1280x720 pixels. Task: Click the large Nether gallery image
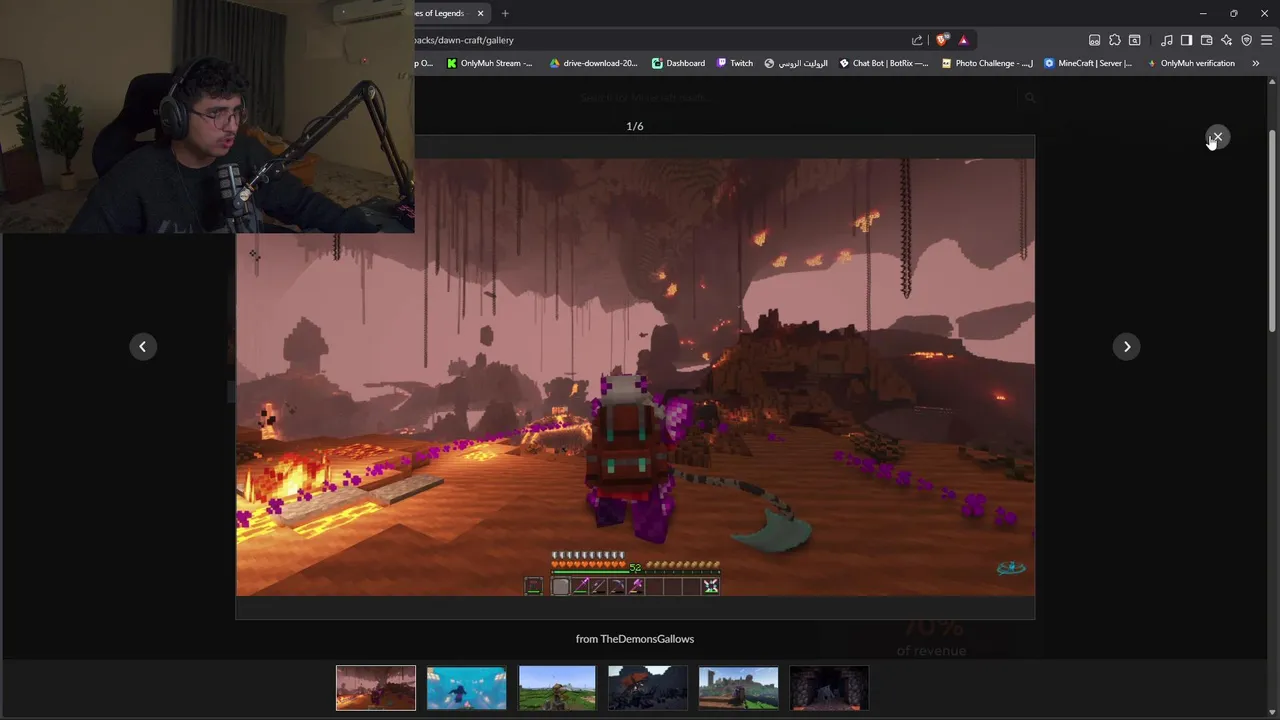(x=635, y=377)
